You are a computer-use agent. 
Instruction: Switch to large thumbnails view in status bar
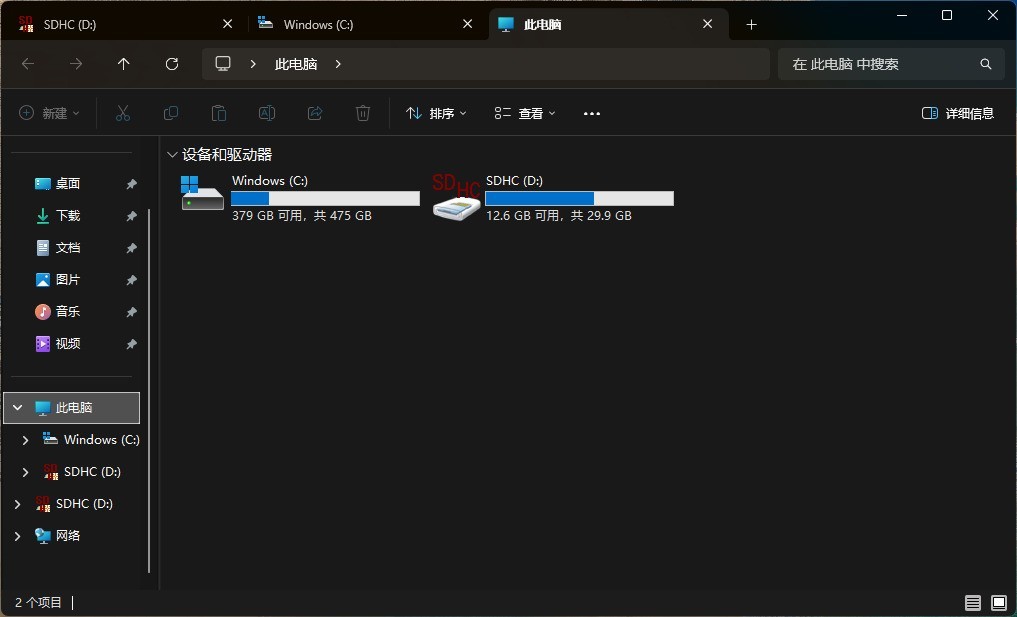pyautogui.click(x=997, y=603)
